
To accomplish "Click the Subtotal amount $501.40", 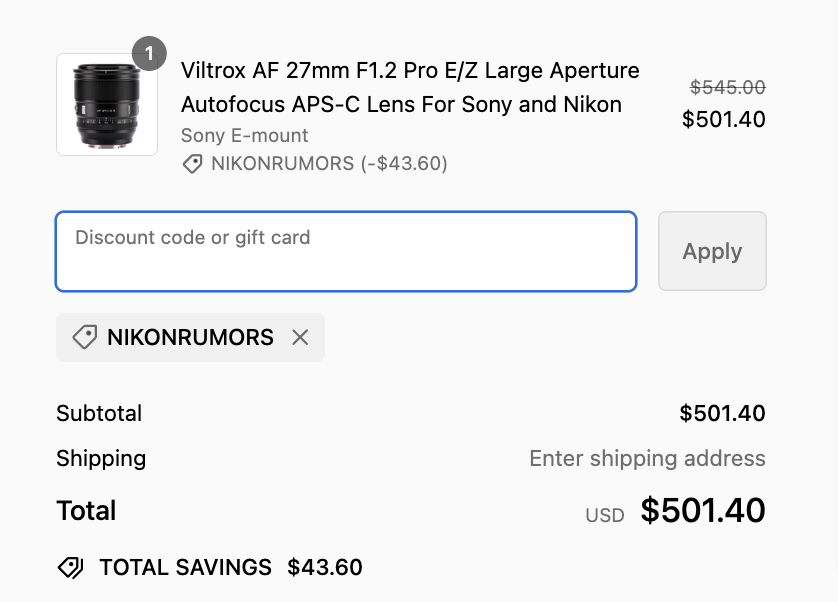I will (722, 413).
